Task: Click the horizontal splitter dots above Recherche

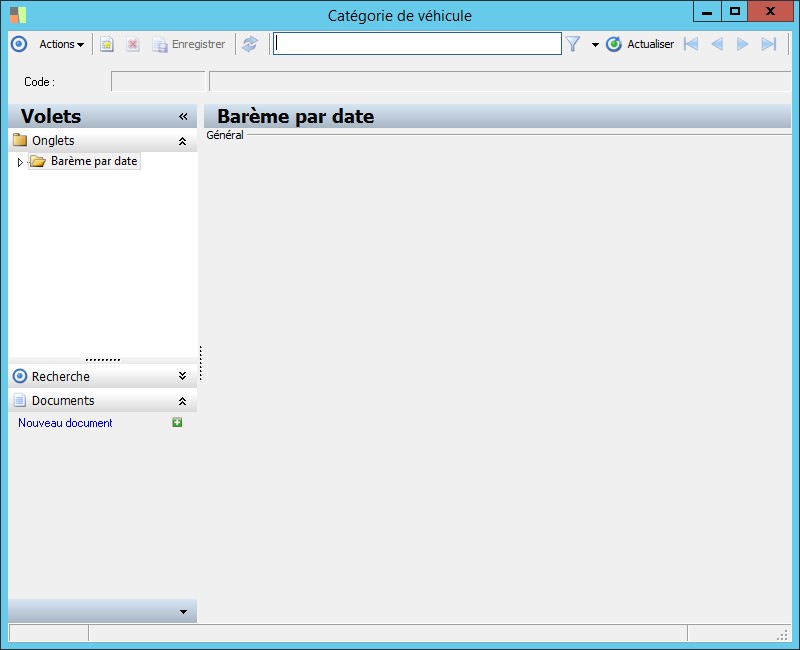Action: pos(103,360)
